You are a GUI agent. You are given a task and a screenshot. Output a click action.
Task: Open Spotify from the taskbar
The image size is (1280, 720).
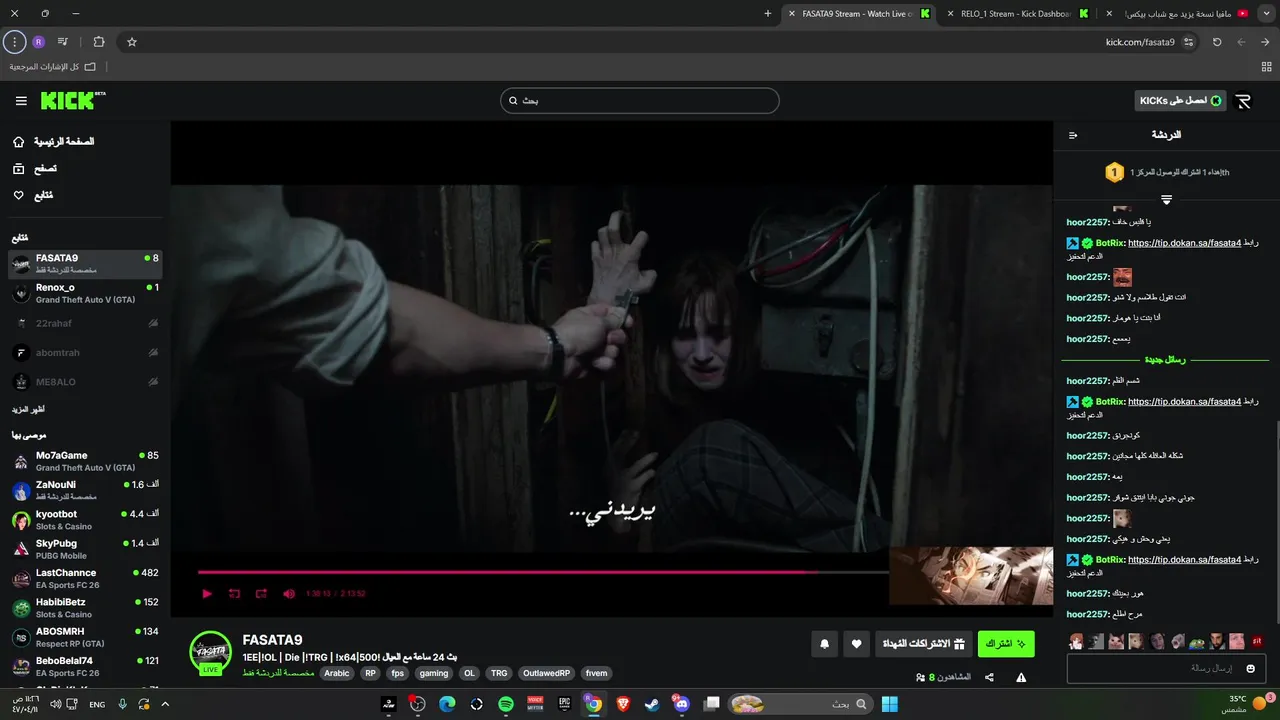(506, 704)
